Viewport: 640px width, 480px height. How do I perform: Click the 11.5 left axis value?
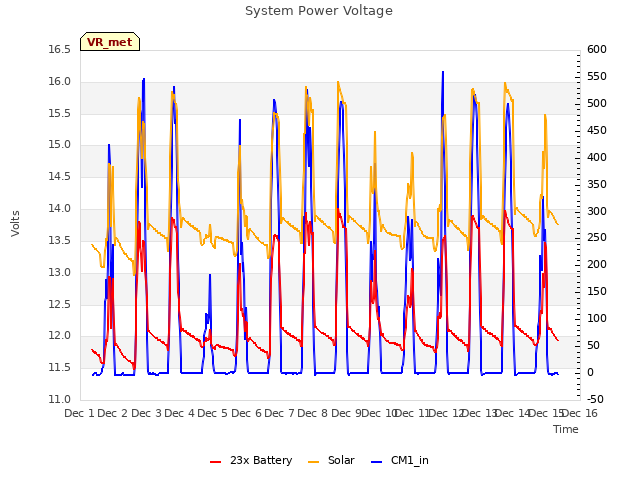pyautogui.click(x=60, y=368)
